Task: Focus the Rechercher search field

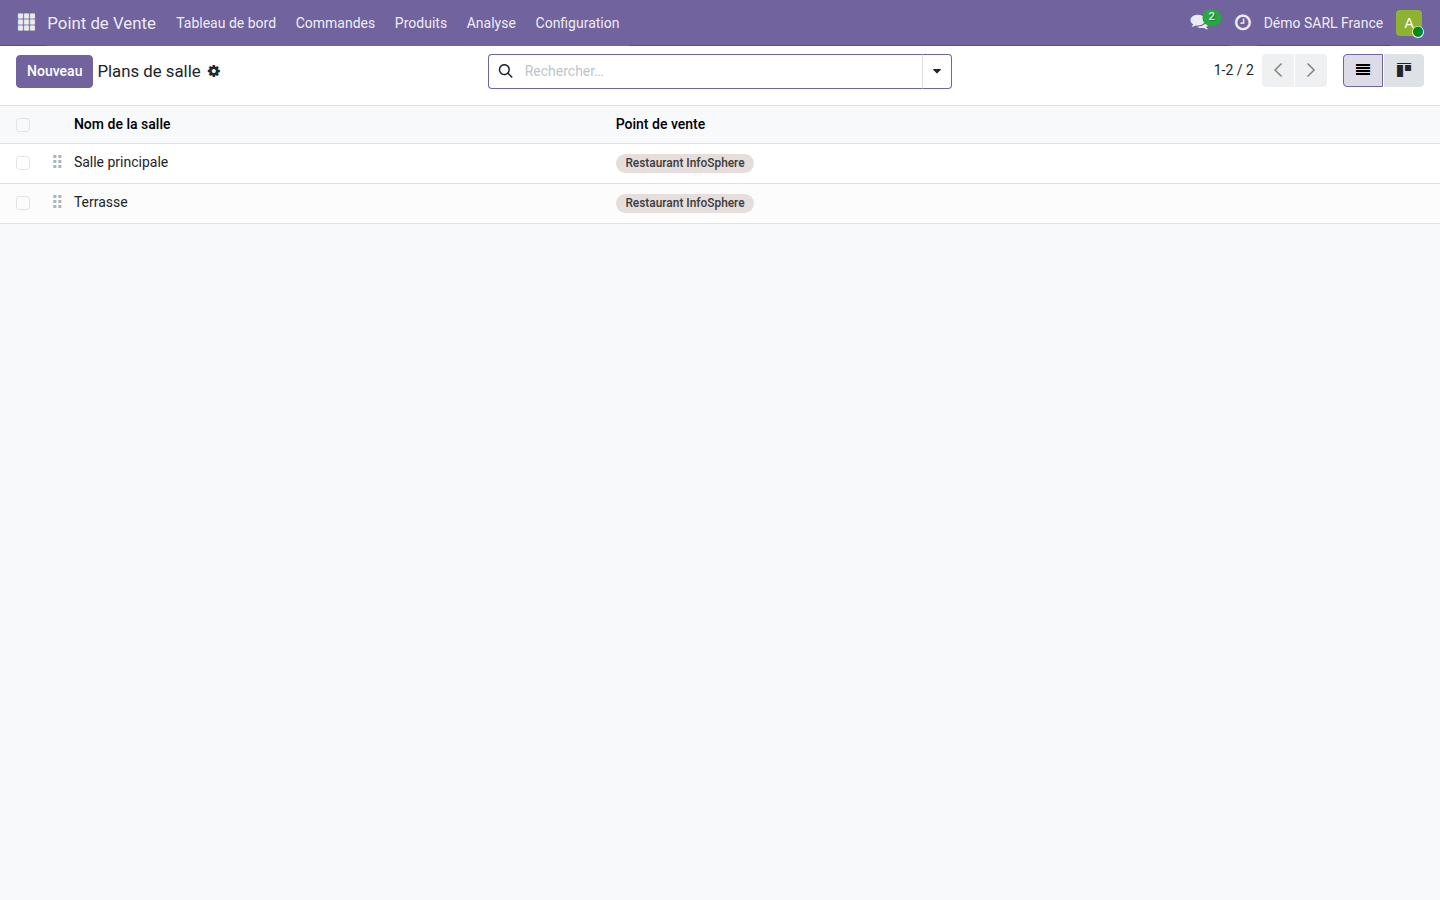Action: point(720,71)
